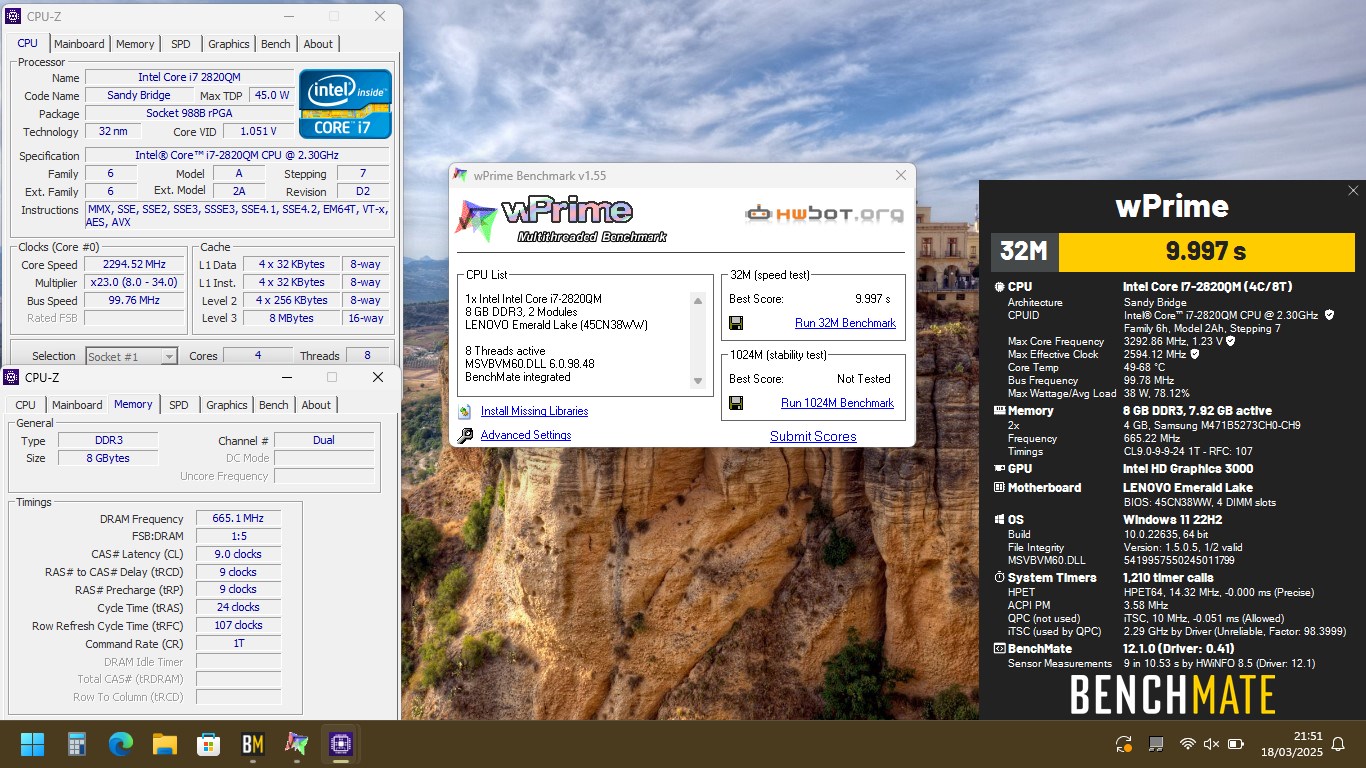
Task: Click the Intel Core i7 badge in CPU-Z
Action: point(345,104)
